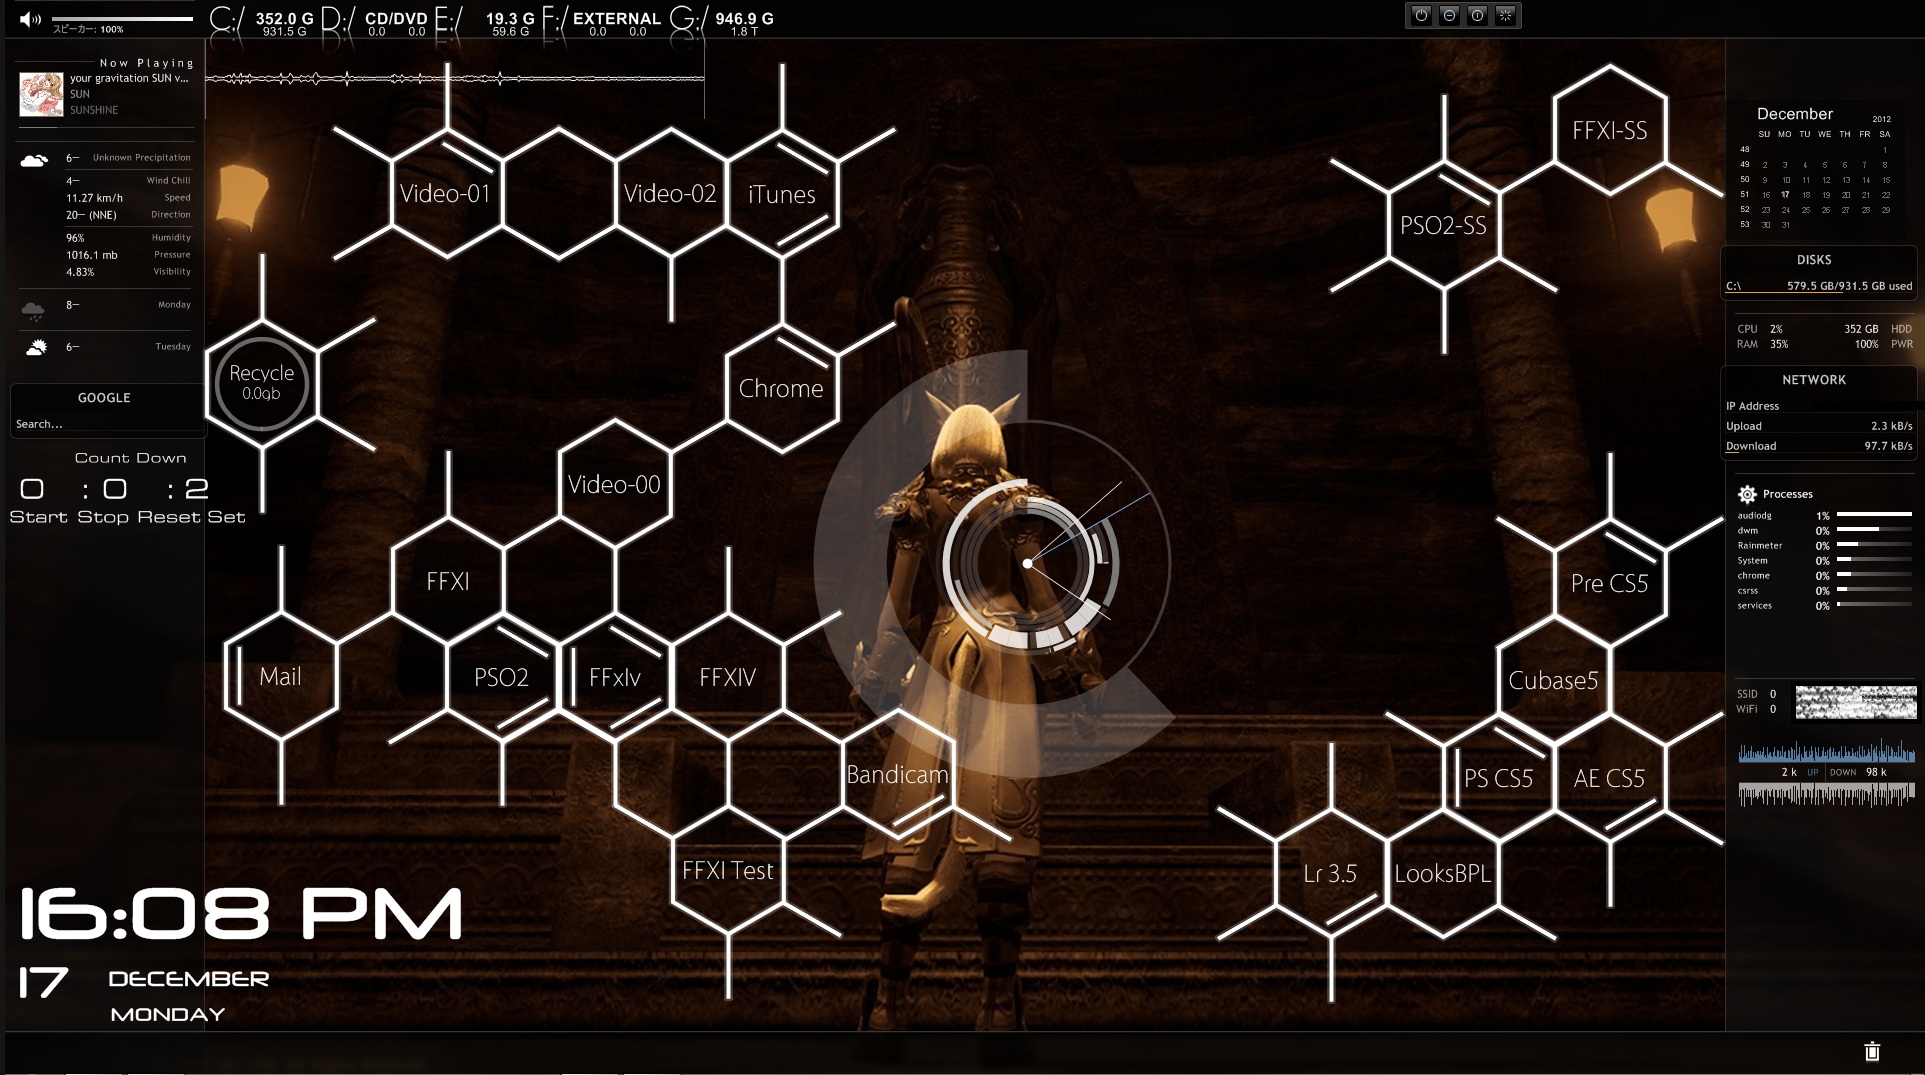Open the Mail hexagon launcher
The image size is (1925, 1075).
click(280, 677)
